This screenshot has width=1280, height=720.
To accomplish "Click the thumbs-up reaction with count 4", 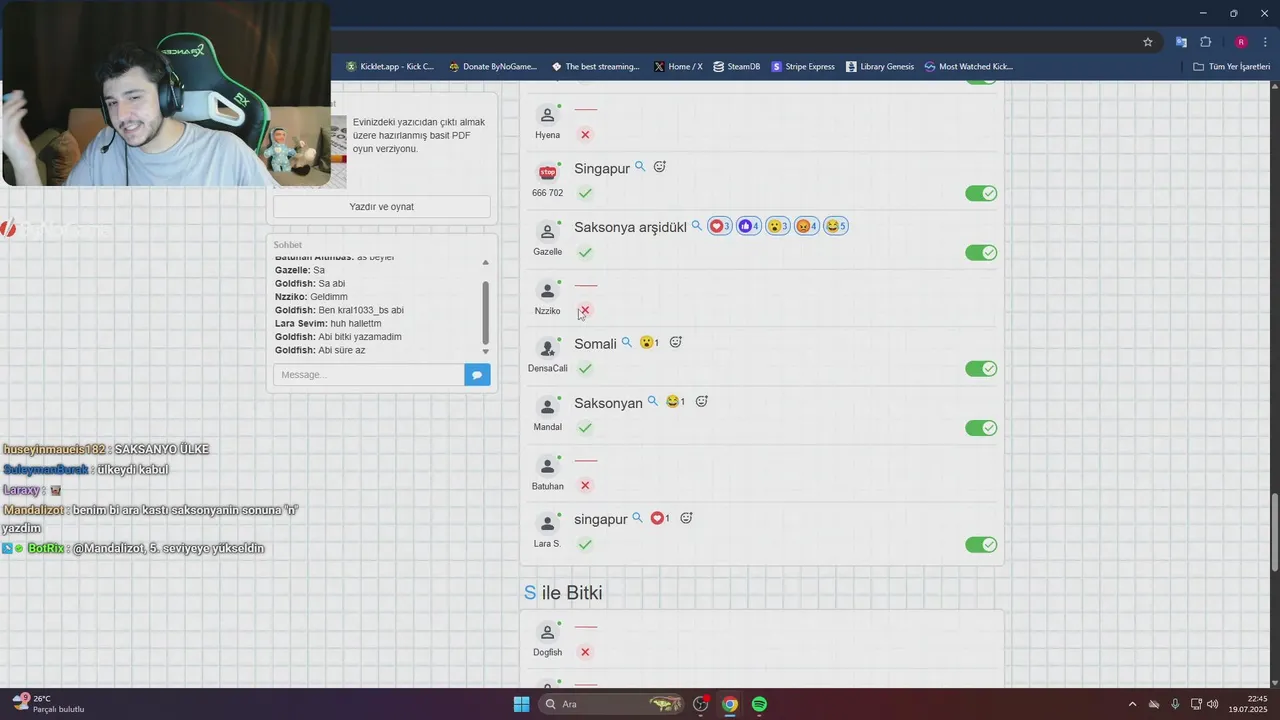I will (749, 226).
